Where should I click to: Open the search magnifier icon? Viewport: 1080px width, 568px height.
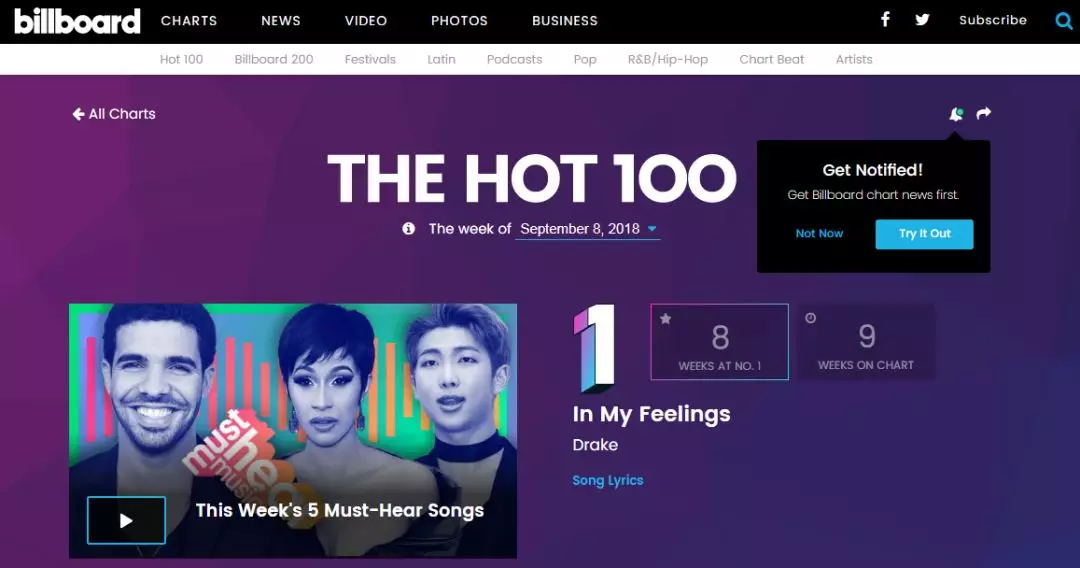pos(1063,21)
